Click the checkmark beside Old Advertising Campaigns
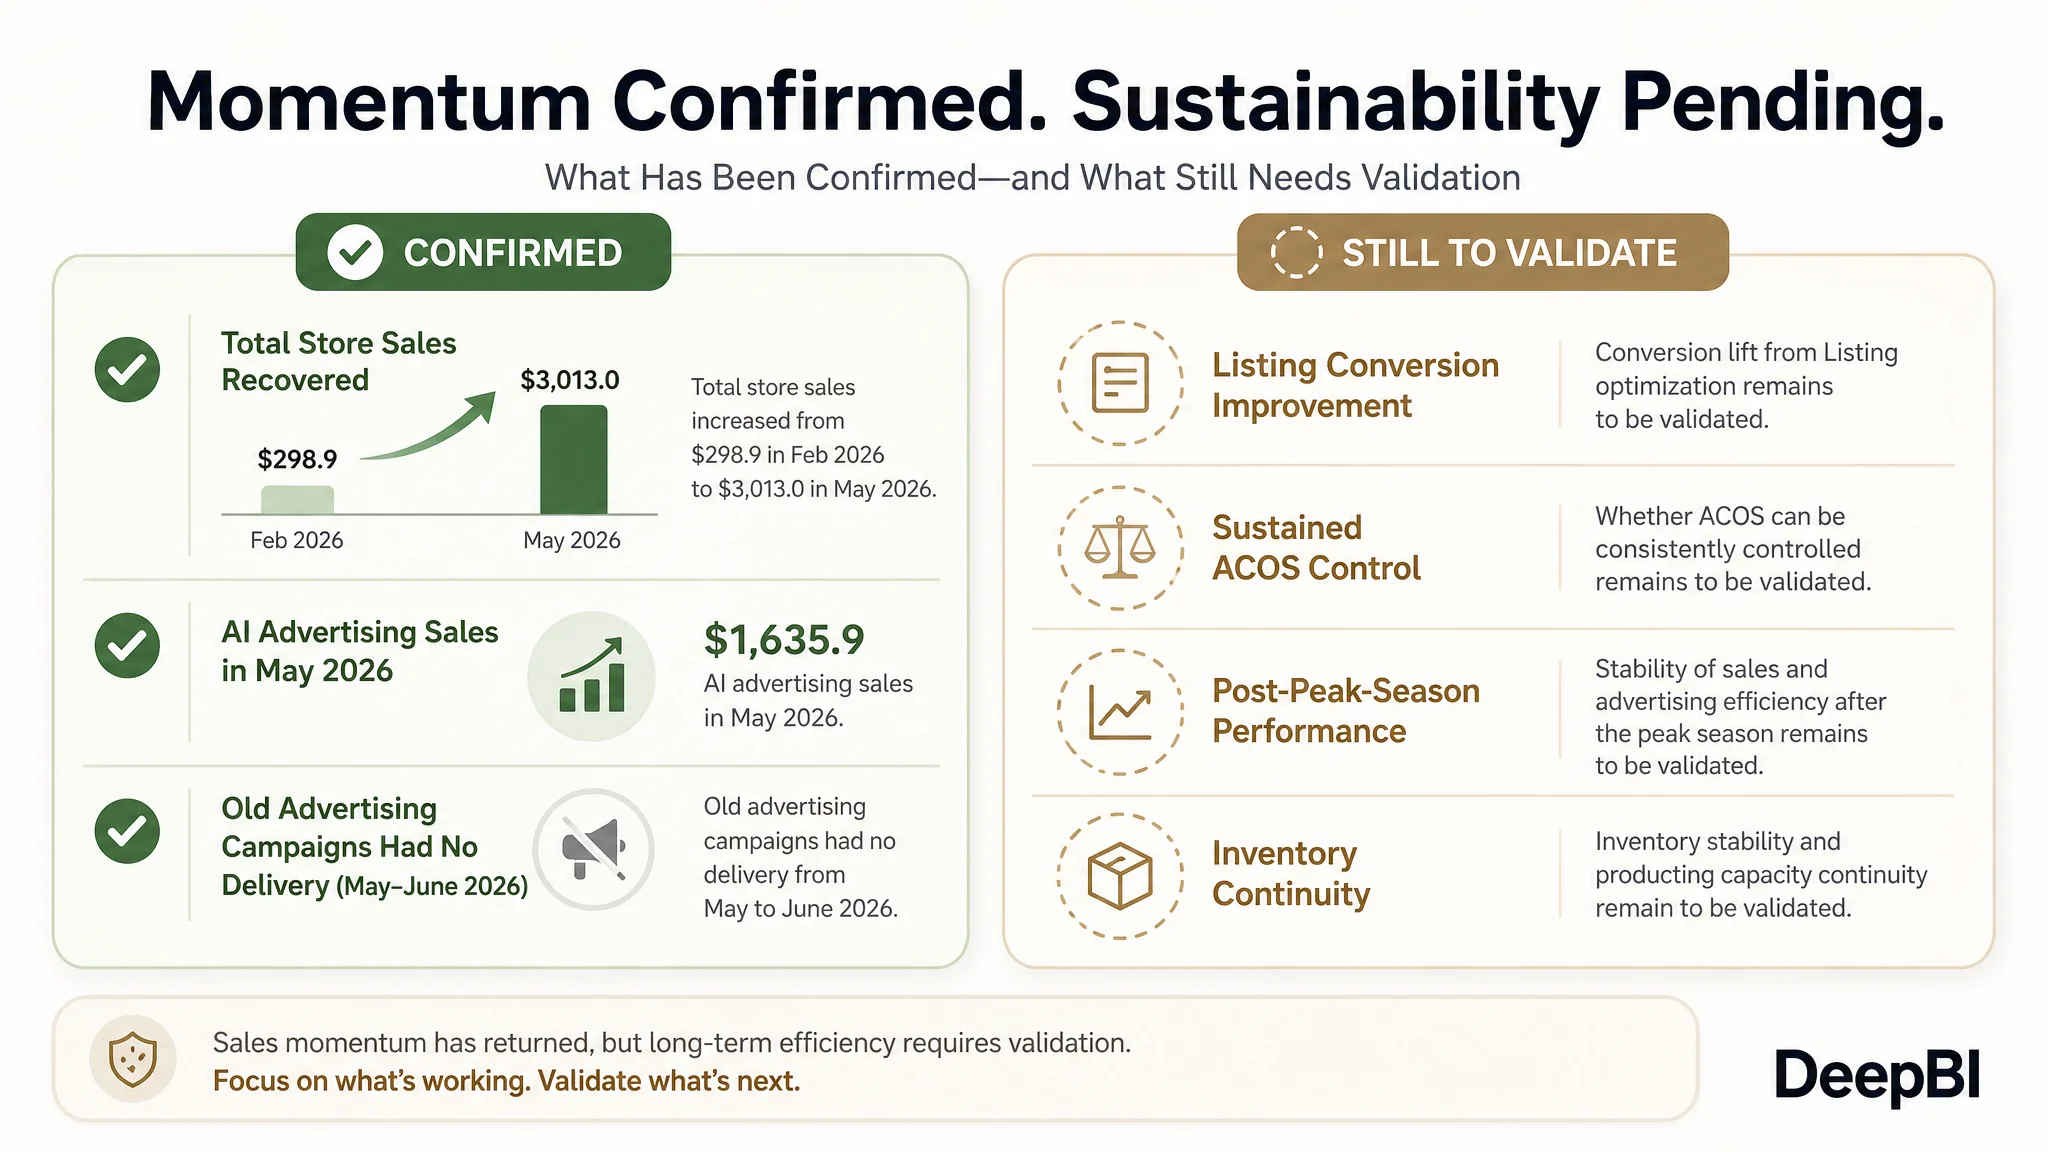 pyautogui.click(x=127, y=831)
